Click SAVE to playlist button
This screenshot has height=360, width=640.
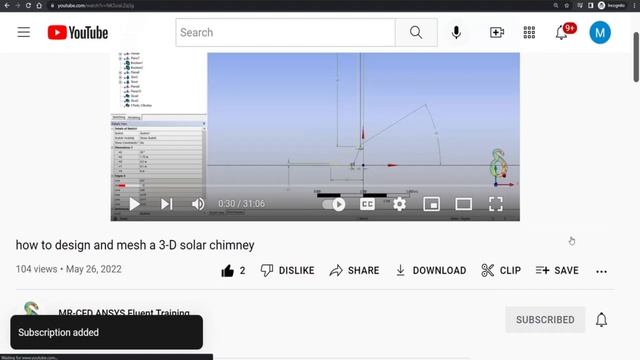click(x=557, y=271)
